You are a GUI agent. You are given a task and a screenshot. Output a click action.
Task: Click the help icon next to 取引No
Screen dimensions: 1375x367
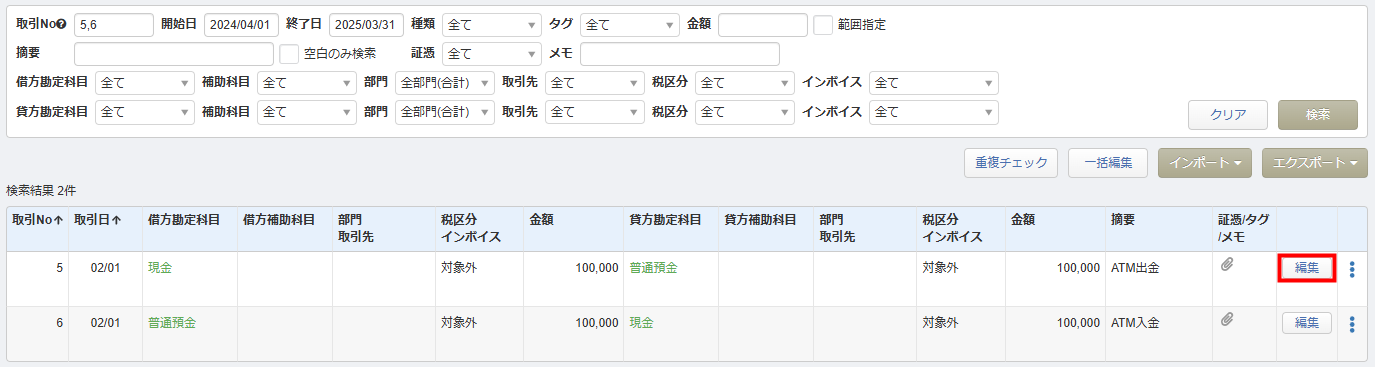coord(61,25)
